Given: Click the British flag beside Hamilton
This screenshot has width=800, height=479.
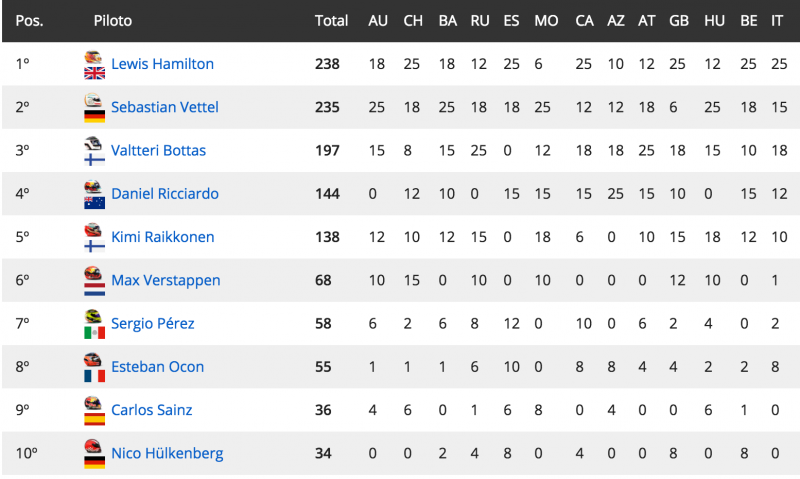Looking at the screenshot, I should click(94, 73).
